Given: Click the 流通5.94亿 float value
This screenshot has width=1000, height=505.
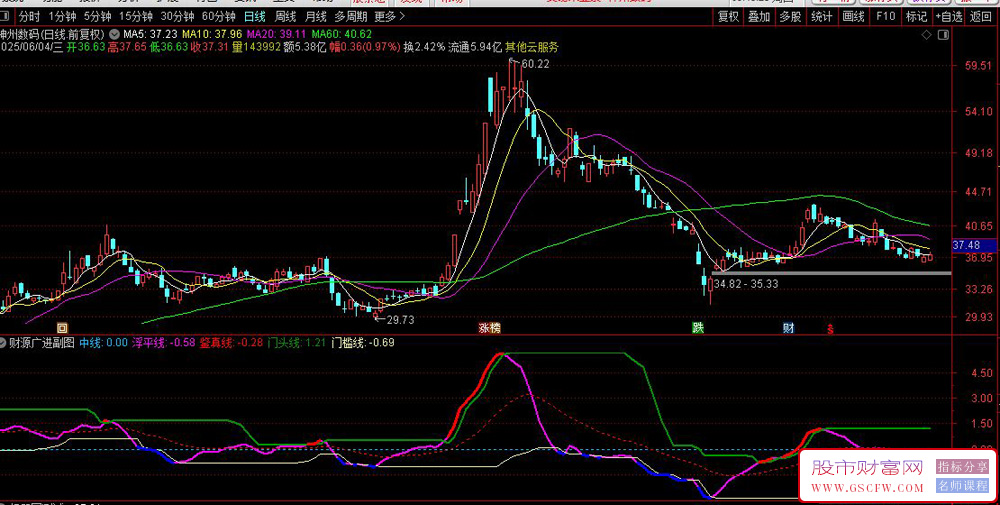Looking at the screenshot, I should [475, 47].
